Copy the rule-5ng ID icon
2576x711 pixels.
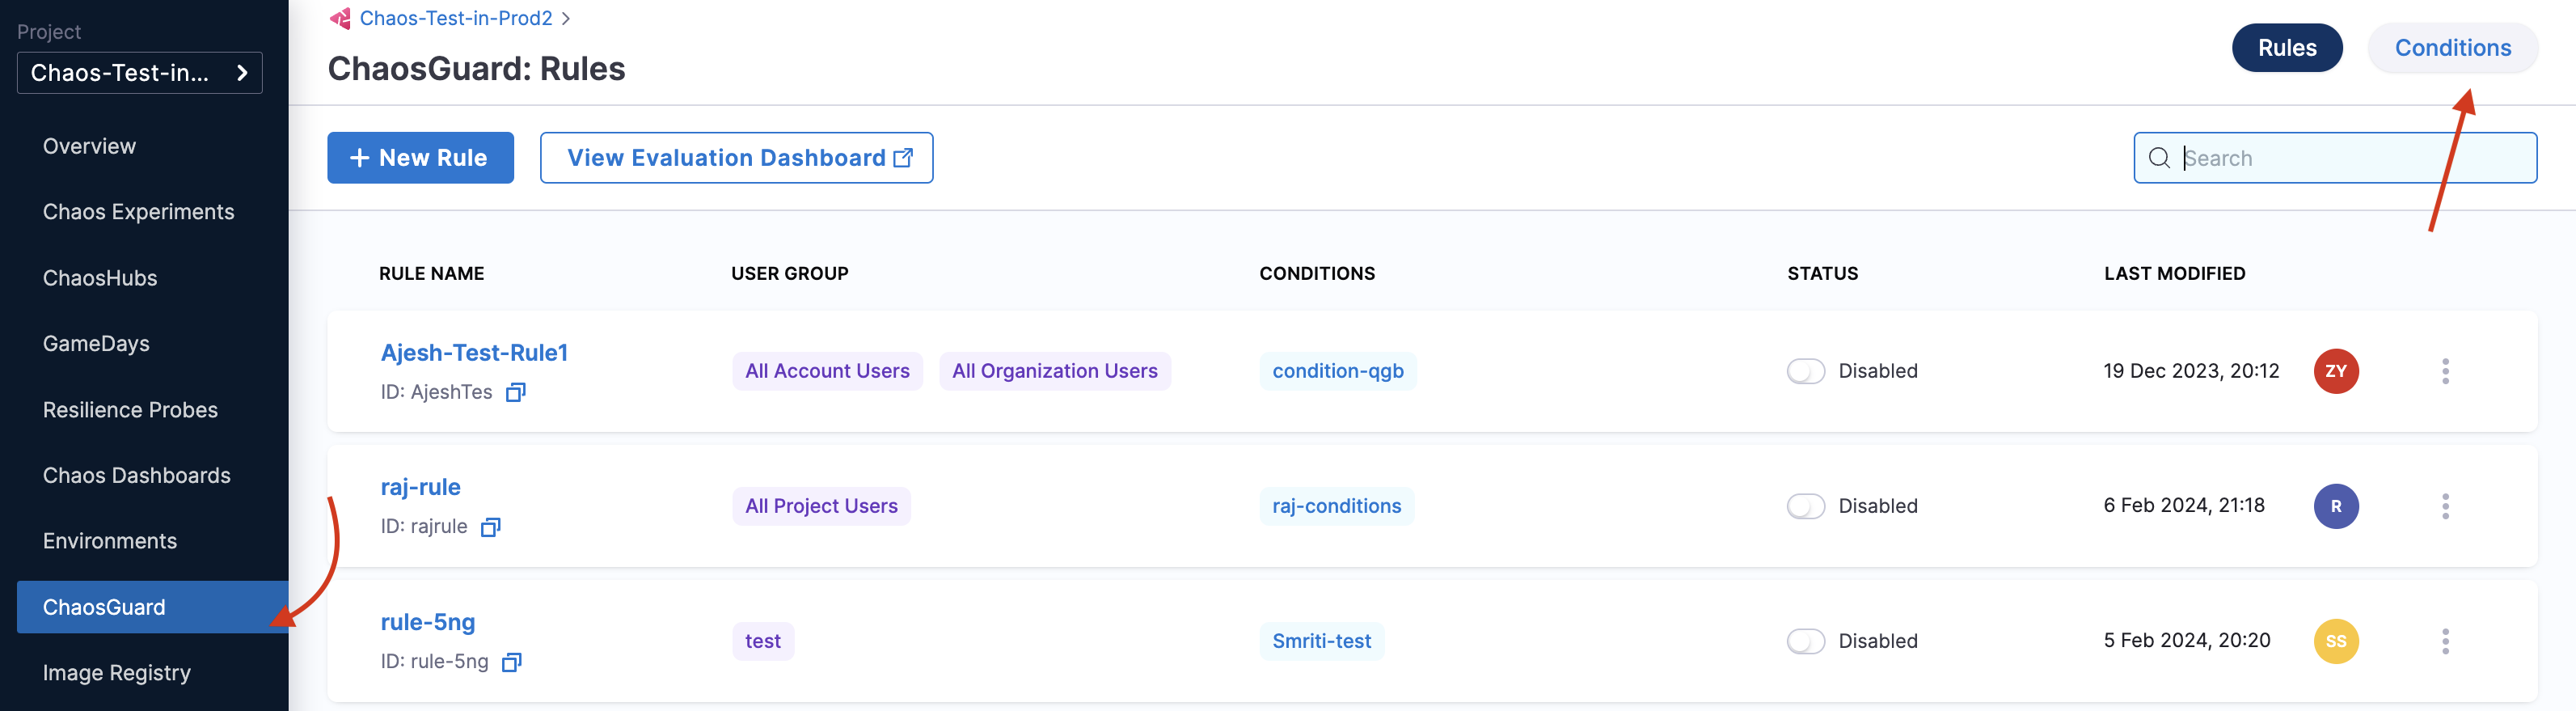pyautogui.click(x=511, y=662)
